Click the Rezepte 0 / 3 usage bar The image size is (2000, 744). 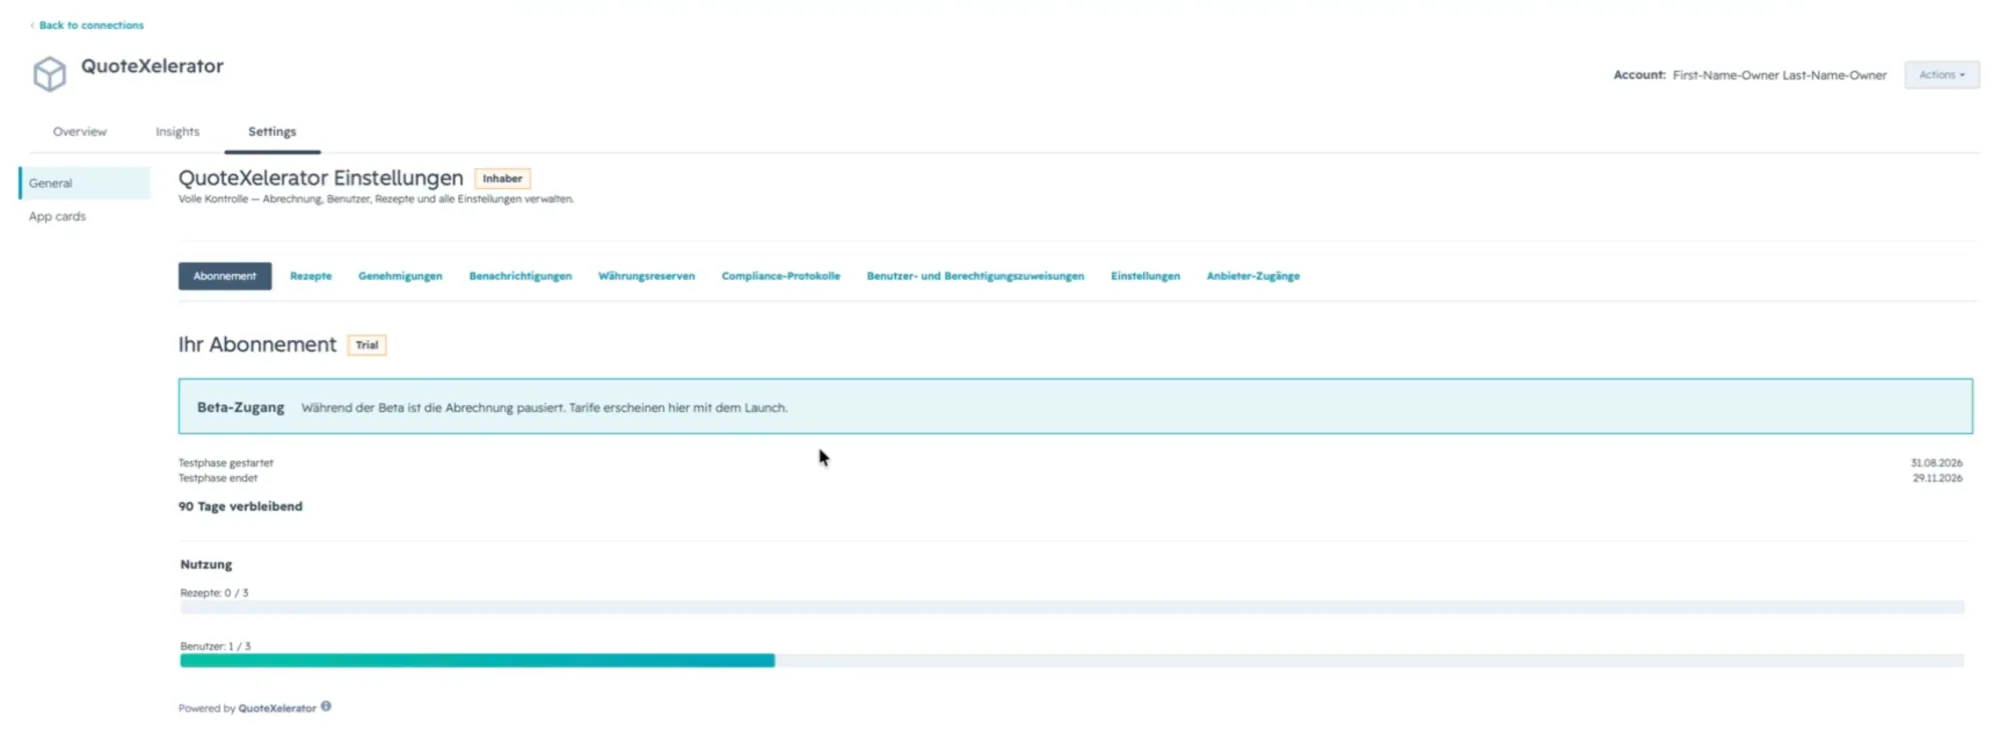click(x=1072, y=607)
